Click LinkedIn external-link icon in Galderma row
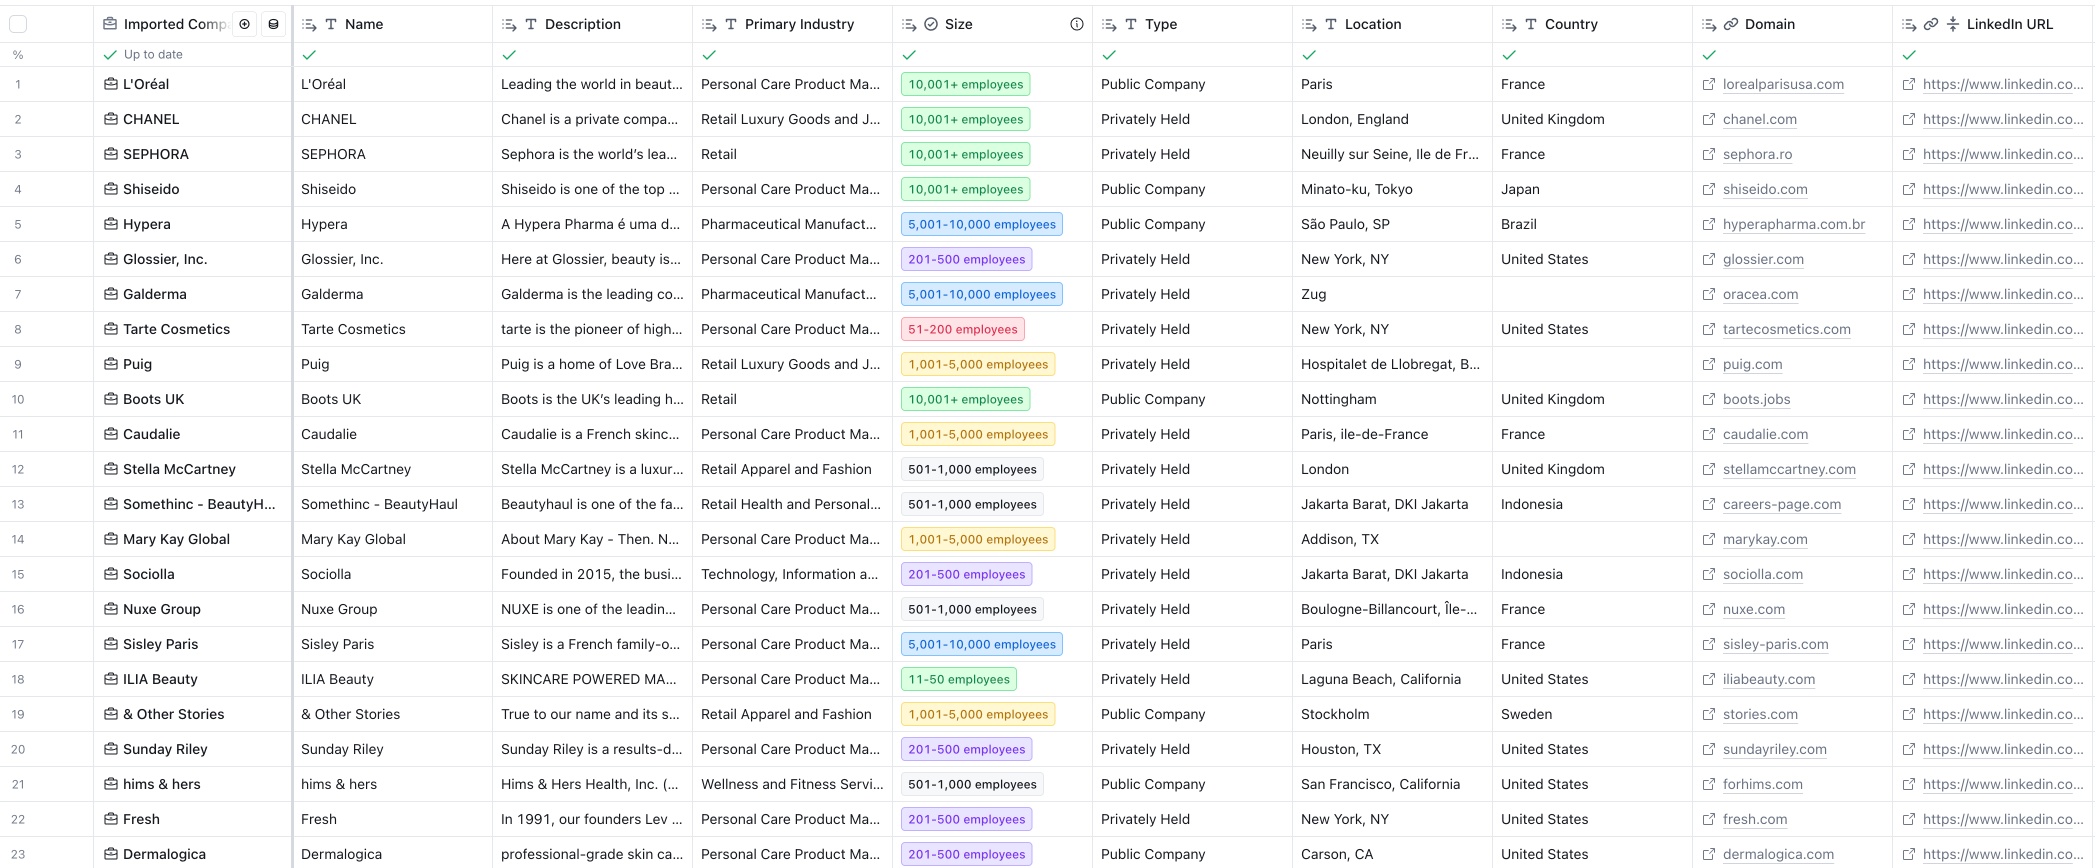Screen dimensions: 2095x868 click(1909, 294)
